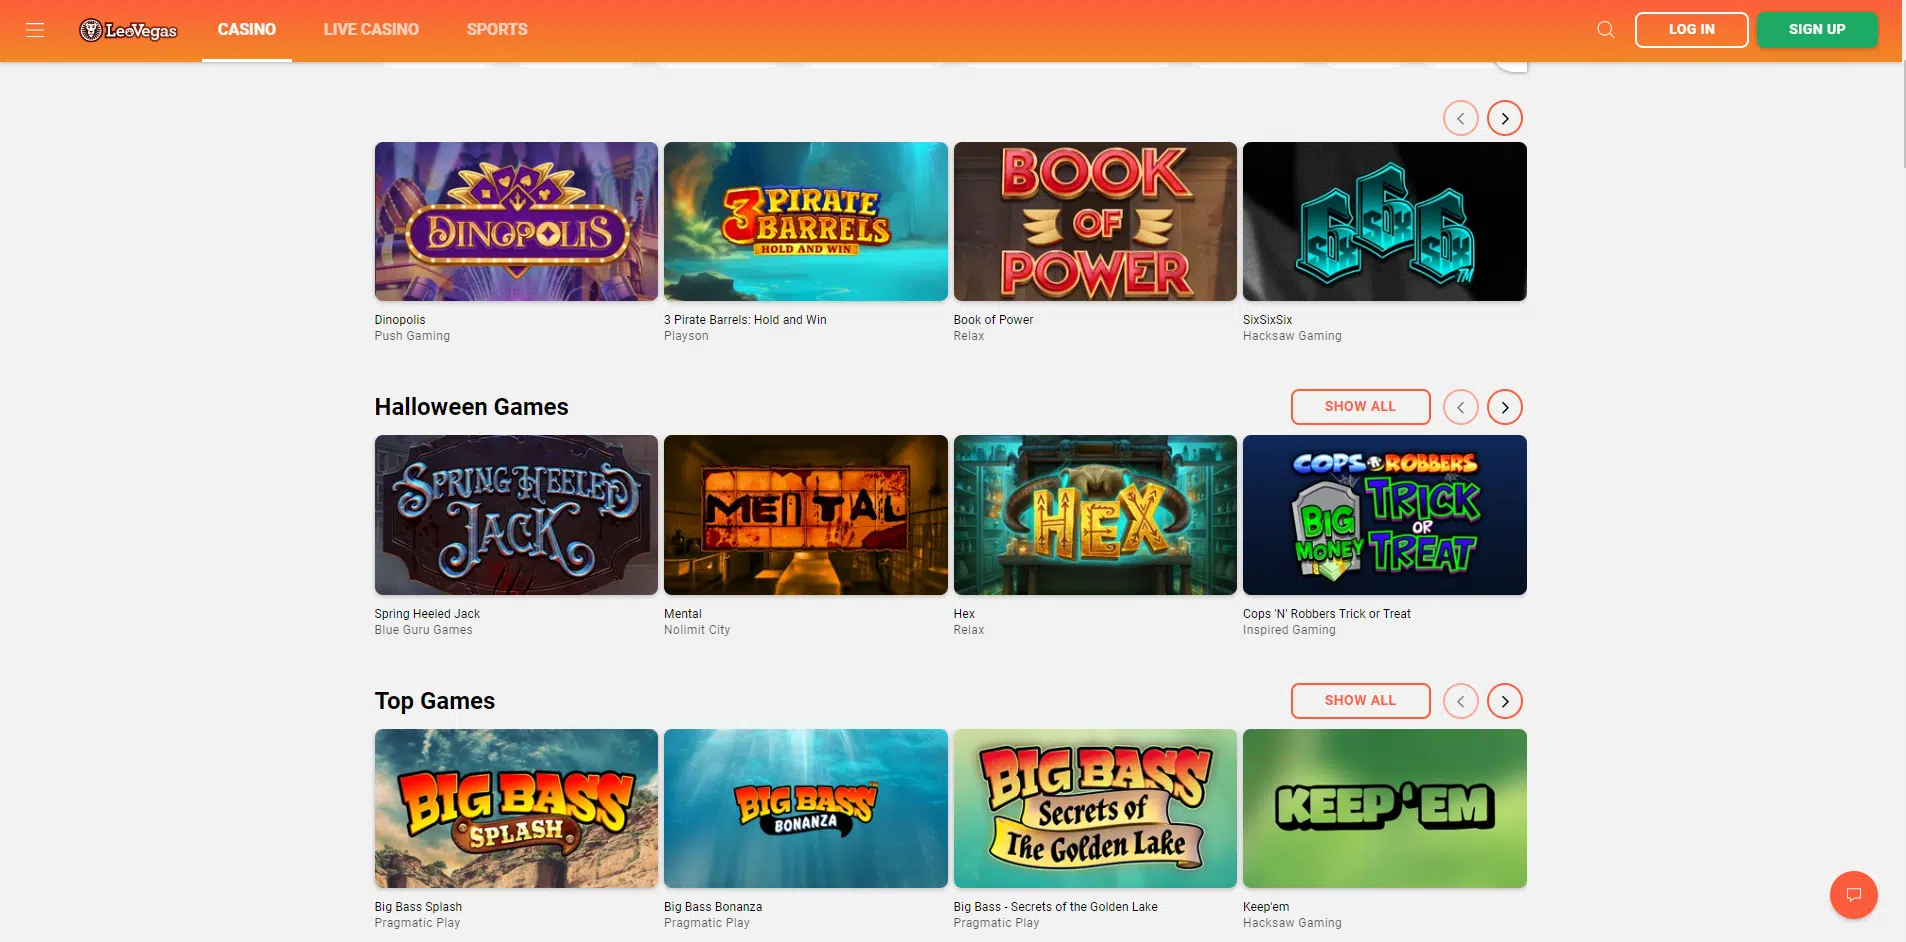Click the 'Keep'em' title text
The image size is (1906, 942).
click(1266, 907)
